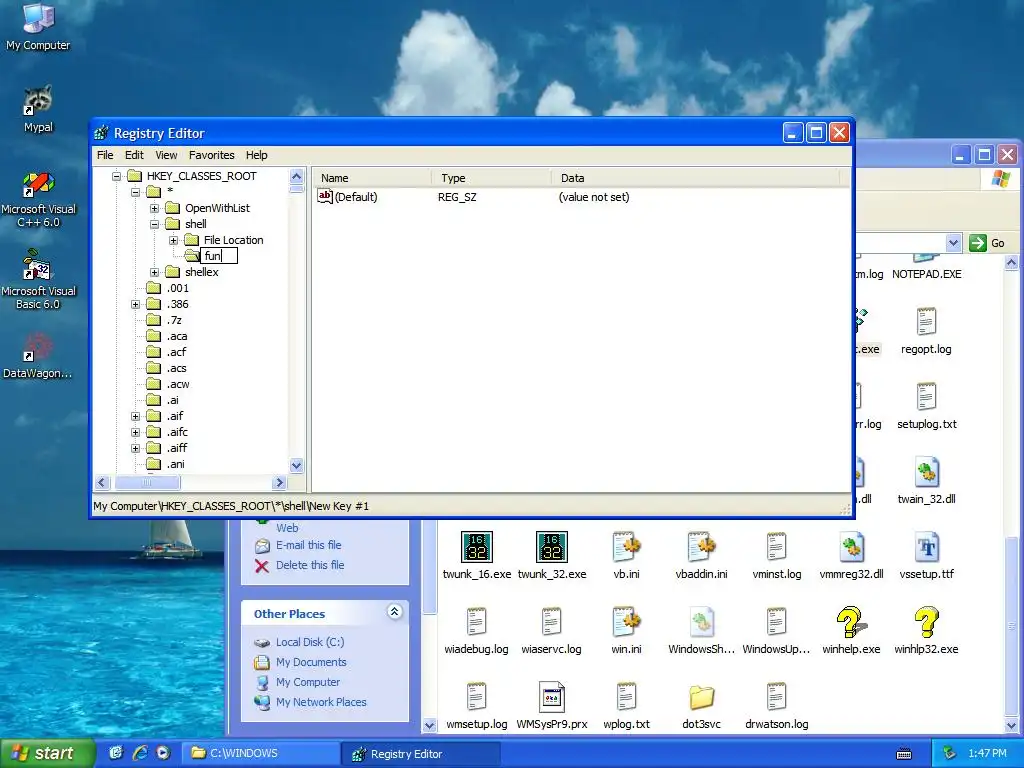Expand the .386 key
This screenshot has height=768, width=1024.
(135, 304)
